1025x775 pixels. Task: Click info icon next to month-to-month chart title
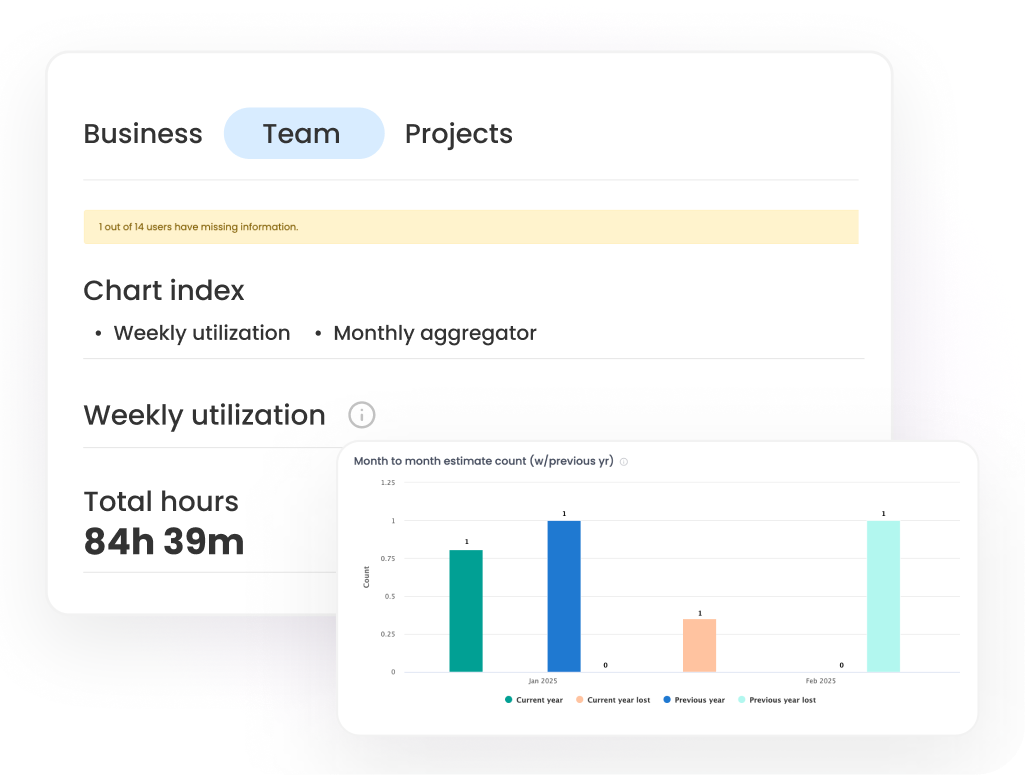[x=624, y=462]
